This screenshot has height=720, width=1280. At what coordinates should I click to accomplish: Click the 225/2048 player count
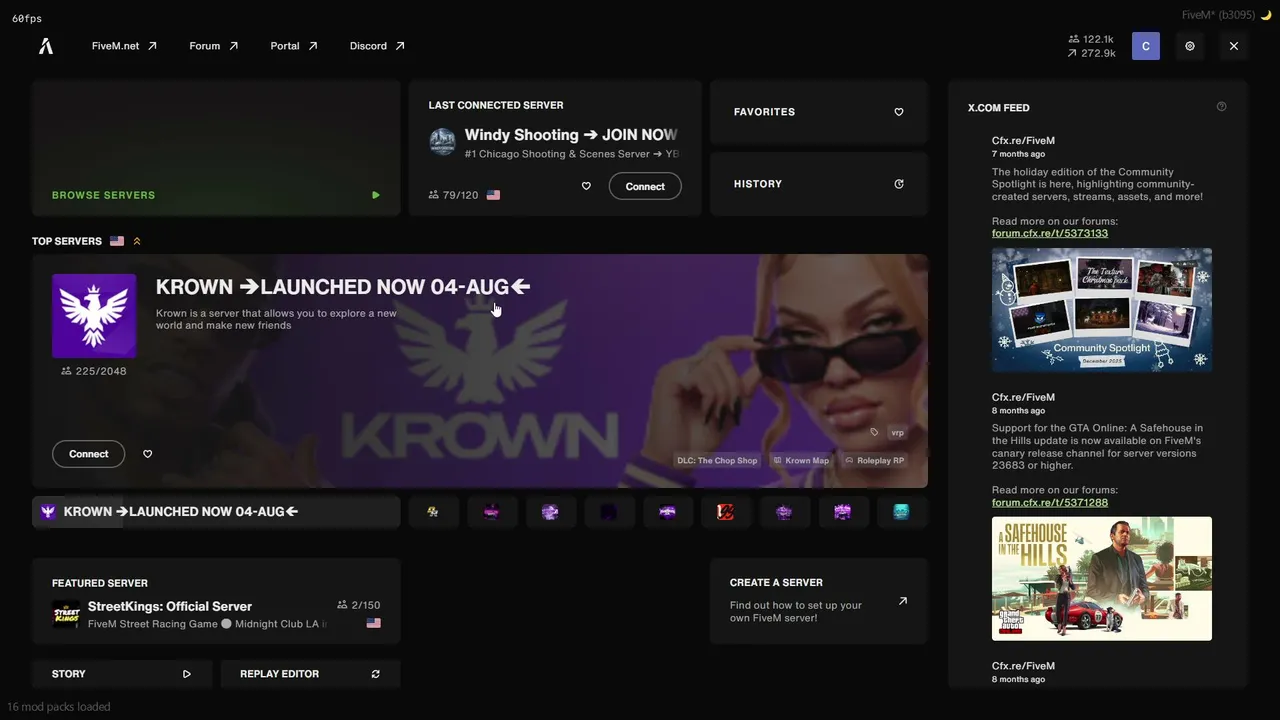pos(94,371)
